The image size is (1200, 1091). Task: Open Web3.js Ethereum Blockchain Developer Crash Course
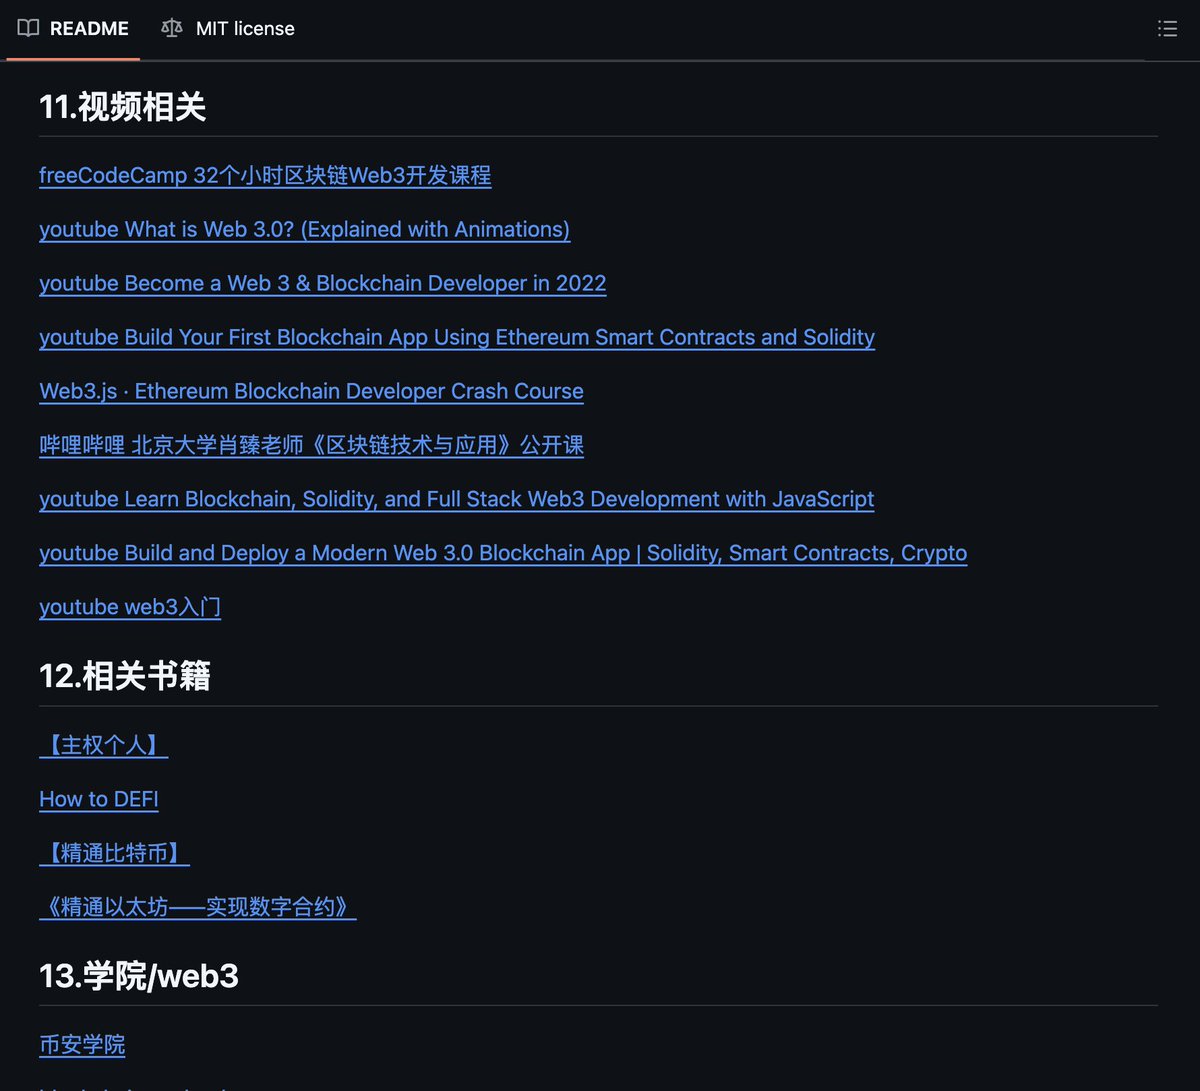pyautogui.click(x=311, y=391)
